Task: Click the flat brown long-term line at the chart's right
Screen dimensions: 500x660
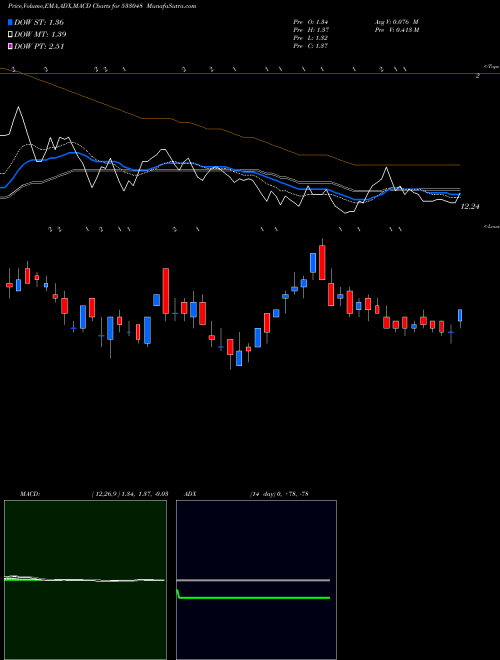Action: [x=407, y=165]
